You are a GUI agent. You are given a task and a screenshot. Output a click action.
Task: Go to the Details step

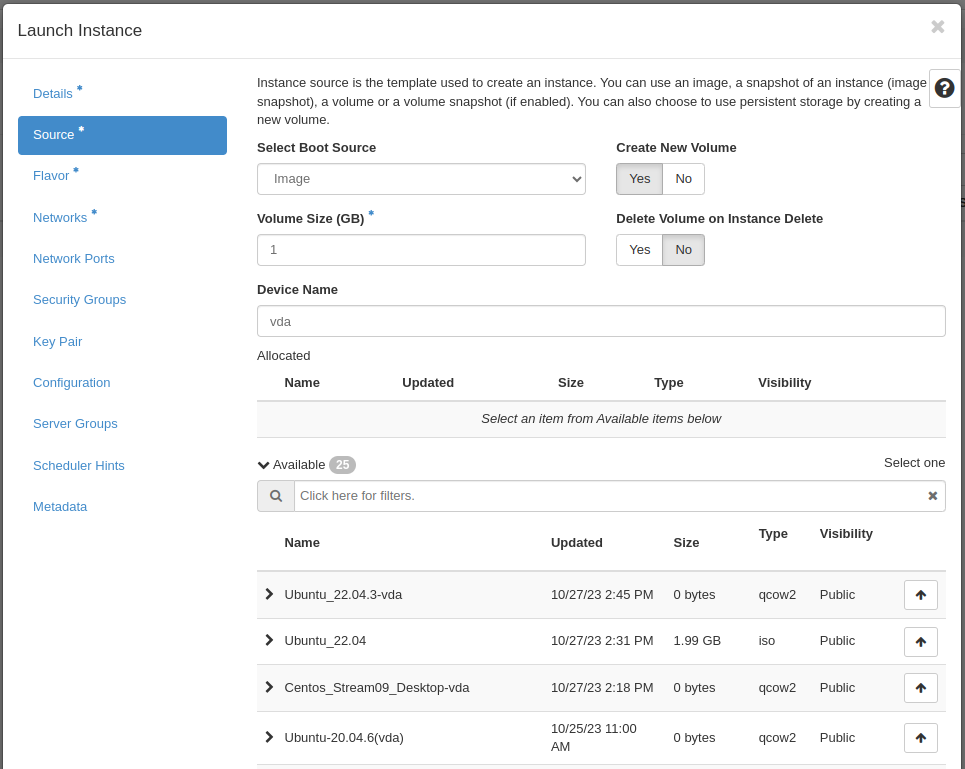tap(53, 94)
